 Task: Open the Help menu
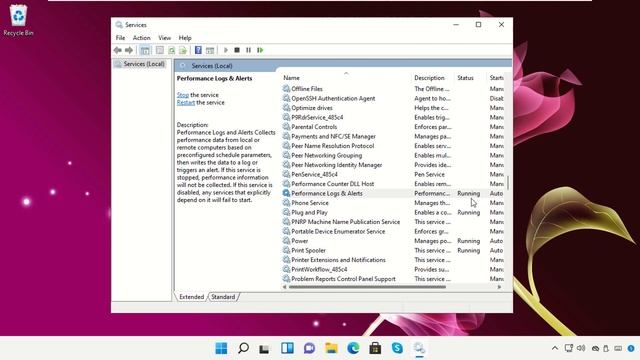(x=185, y=38)
